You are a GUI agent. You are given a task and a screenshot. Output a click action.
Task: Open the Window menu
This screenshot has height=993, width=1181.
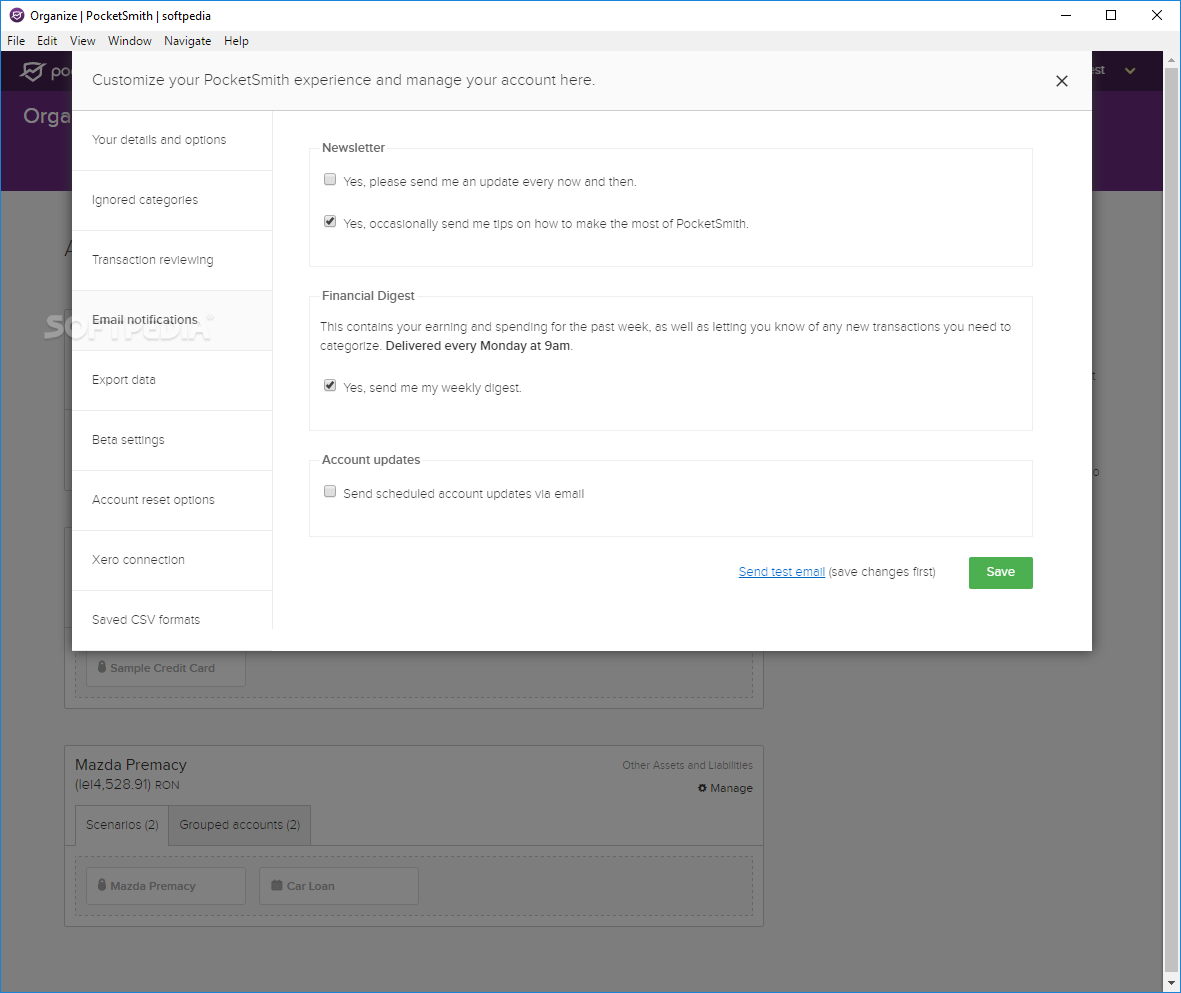pyautogui.click(x=130, y=41)
